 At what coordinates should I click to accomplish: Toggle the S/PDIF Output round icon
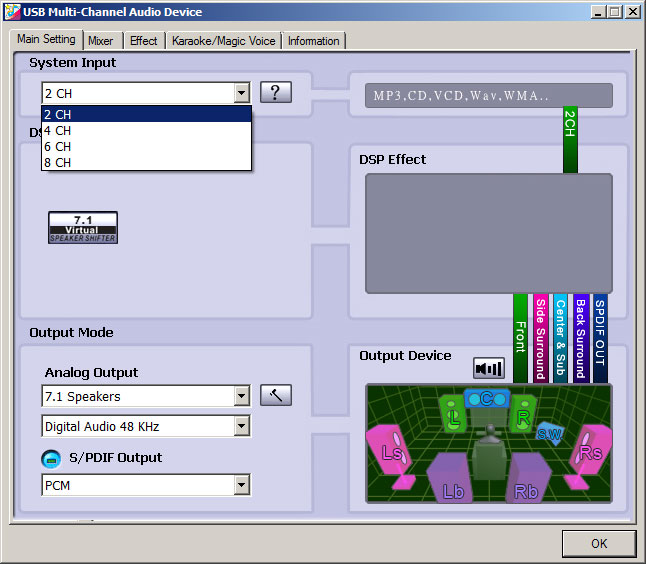pyautogui.click(x=51, y=458)
